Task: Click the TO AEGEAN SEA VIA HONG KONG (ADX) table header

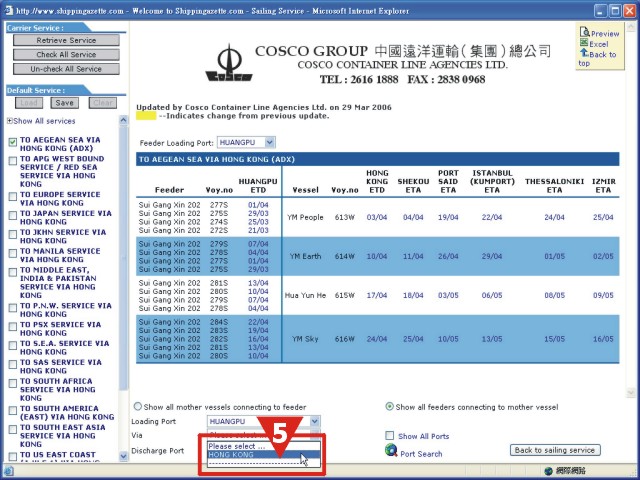Action: 378,159
